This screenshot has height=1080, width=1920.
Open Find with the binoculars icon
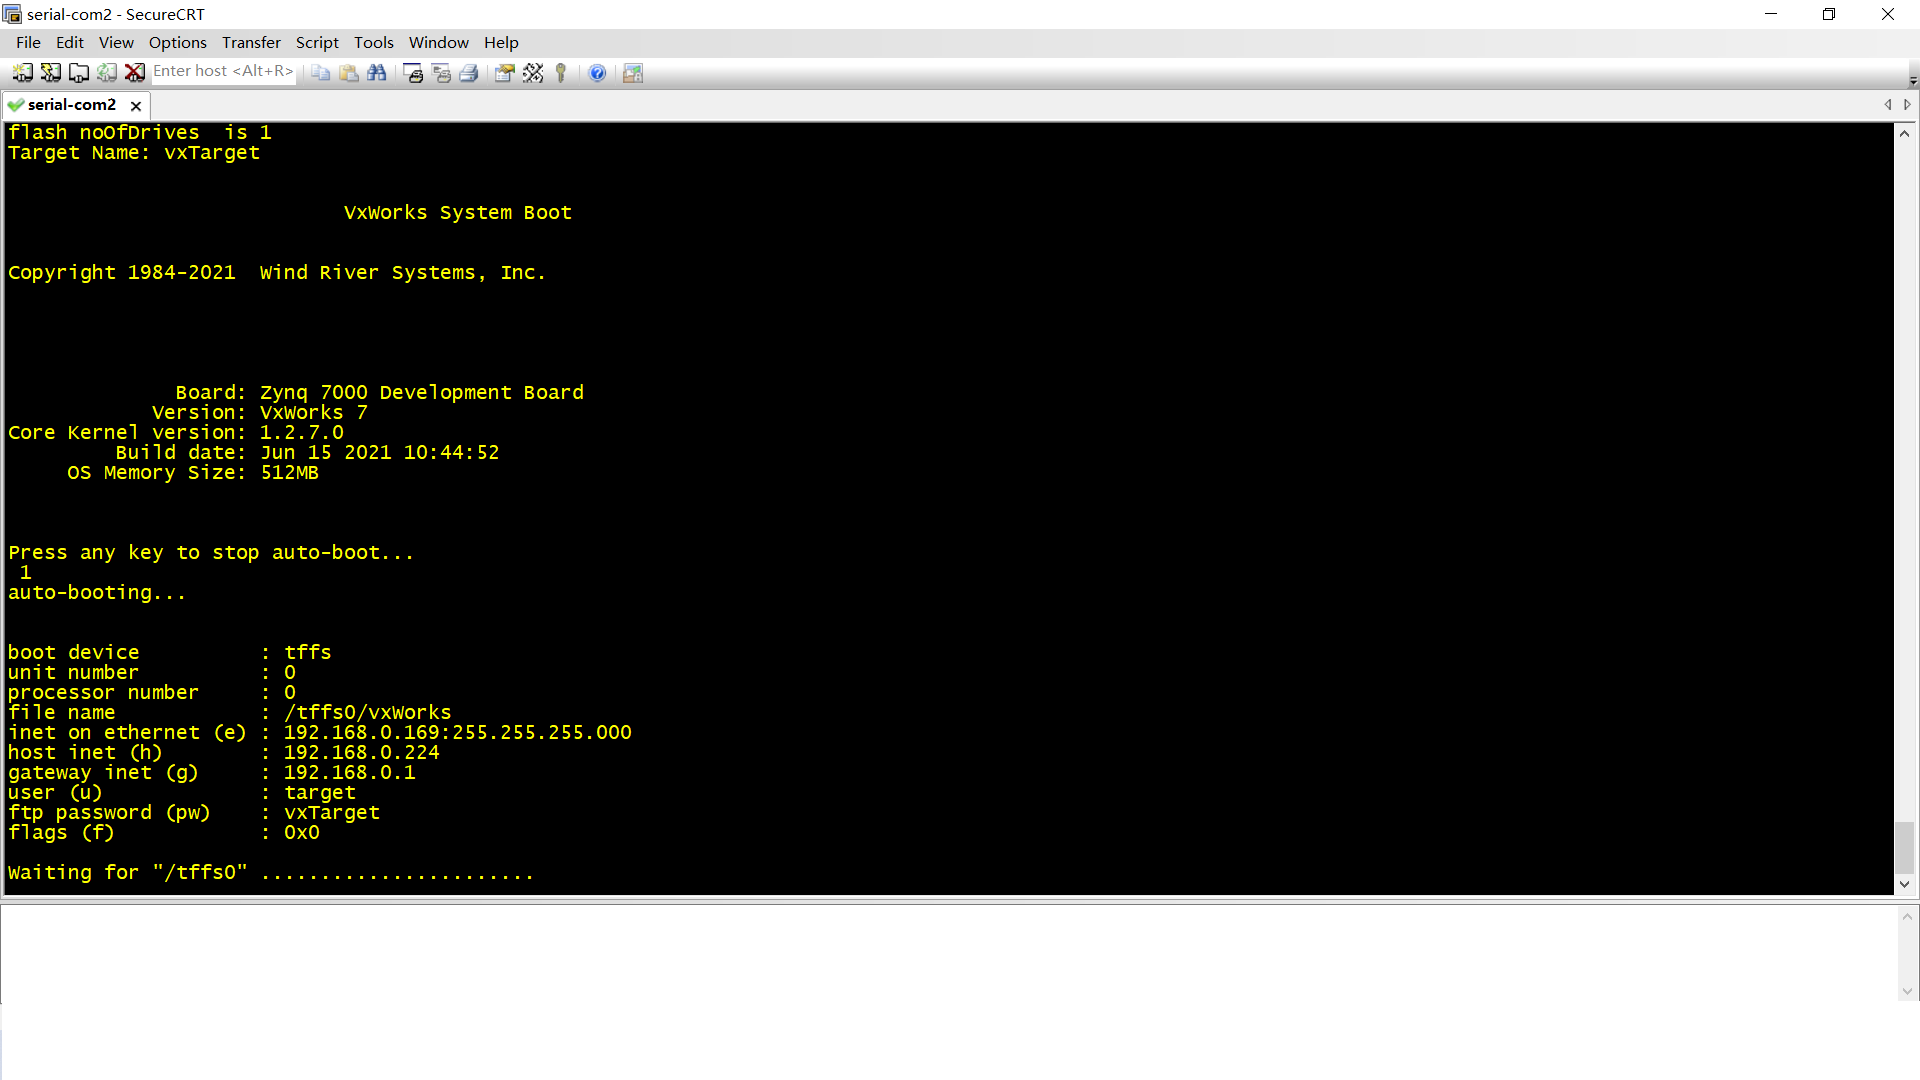coord(377,73)
